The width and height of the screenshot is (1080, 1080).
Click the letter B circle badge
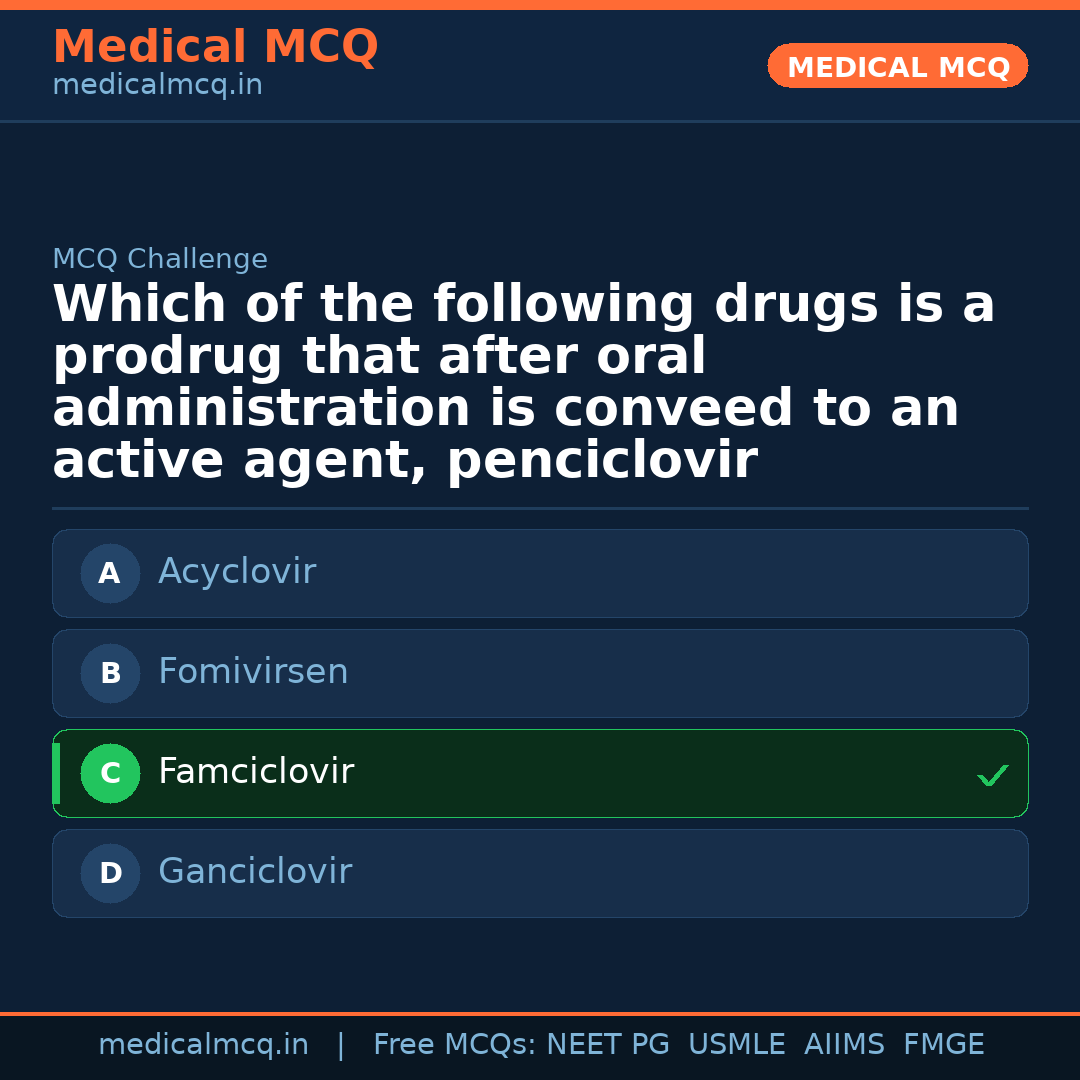coord(110,673)
